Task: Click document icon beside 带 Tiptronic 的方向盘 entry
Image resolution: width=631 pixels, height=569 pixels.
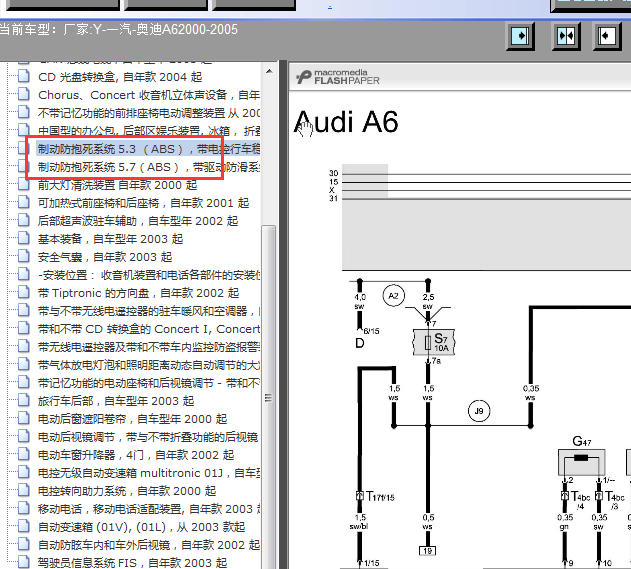Action: 24,292
